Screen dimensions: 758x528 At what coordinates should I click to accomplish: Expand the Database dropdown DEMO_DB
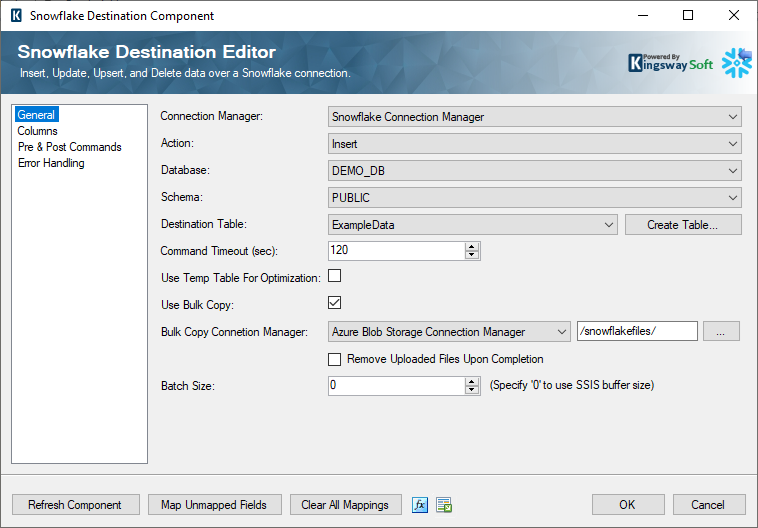(x=535, y=171)
